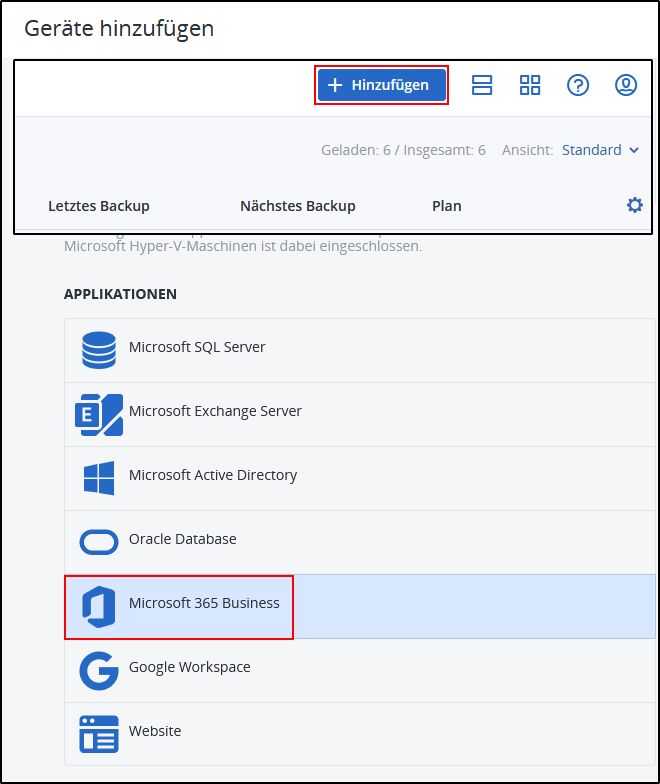Sort by Nächstes Backup column
The image size is (660, 784).
(298, 206)
